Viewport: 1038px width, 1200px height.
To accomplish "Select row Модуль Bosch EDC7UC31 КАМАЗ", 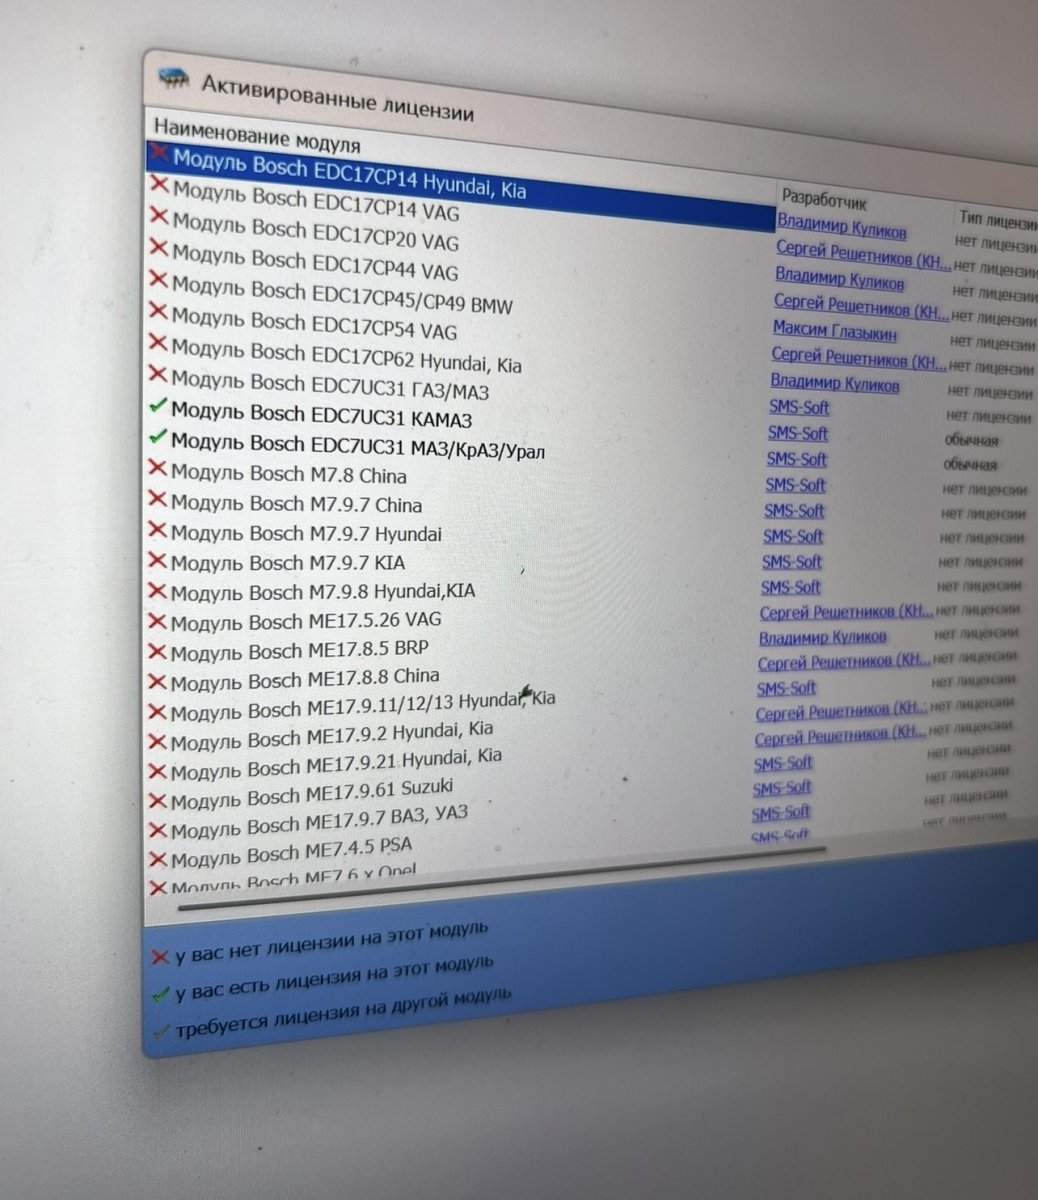I will [321, 414].
